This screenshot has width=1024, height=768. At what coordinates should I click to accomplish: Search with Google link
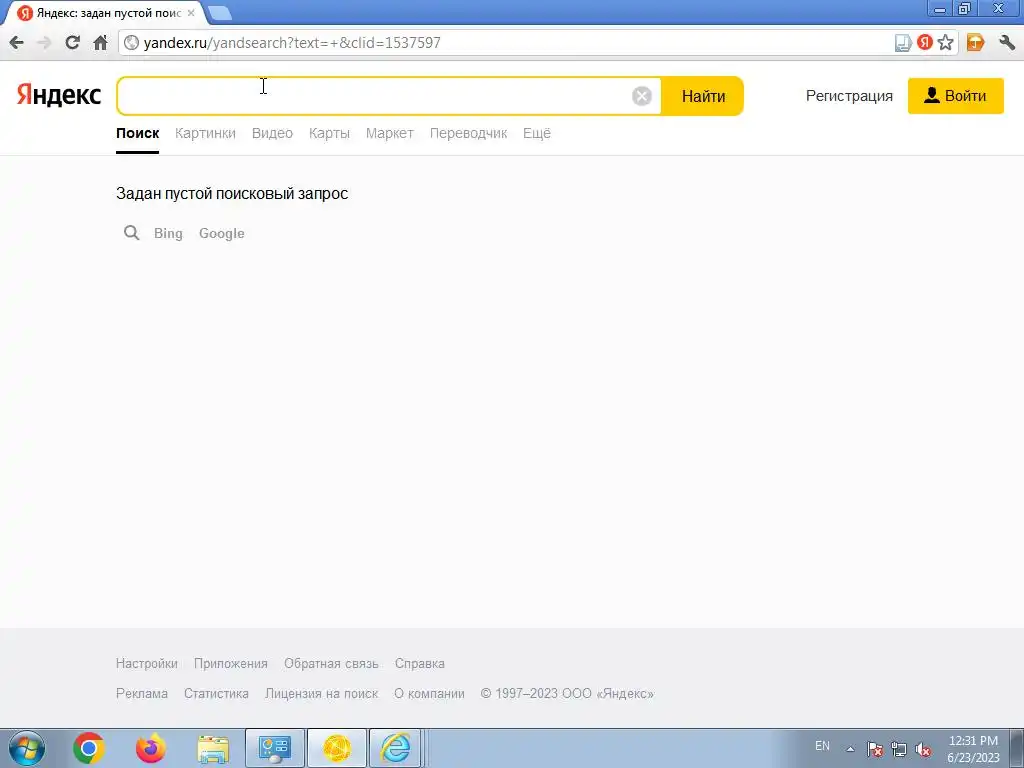(221, 233)
